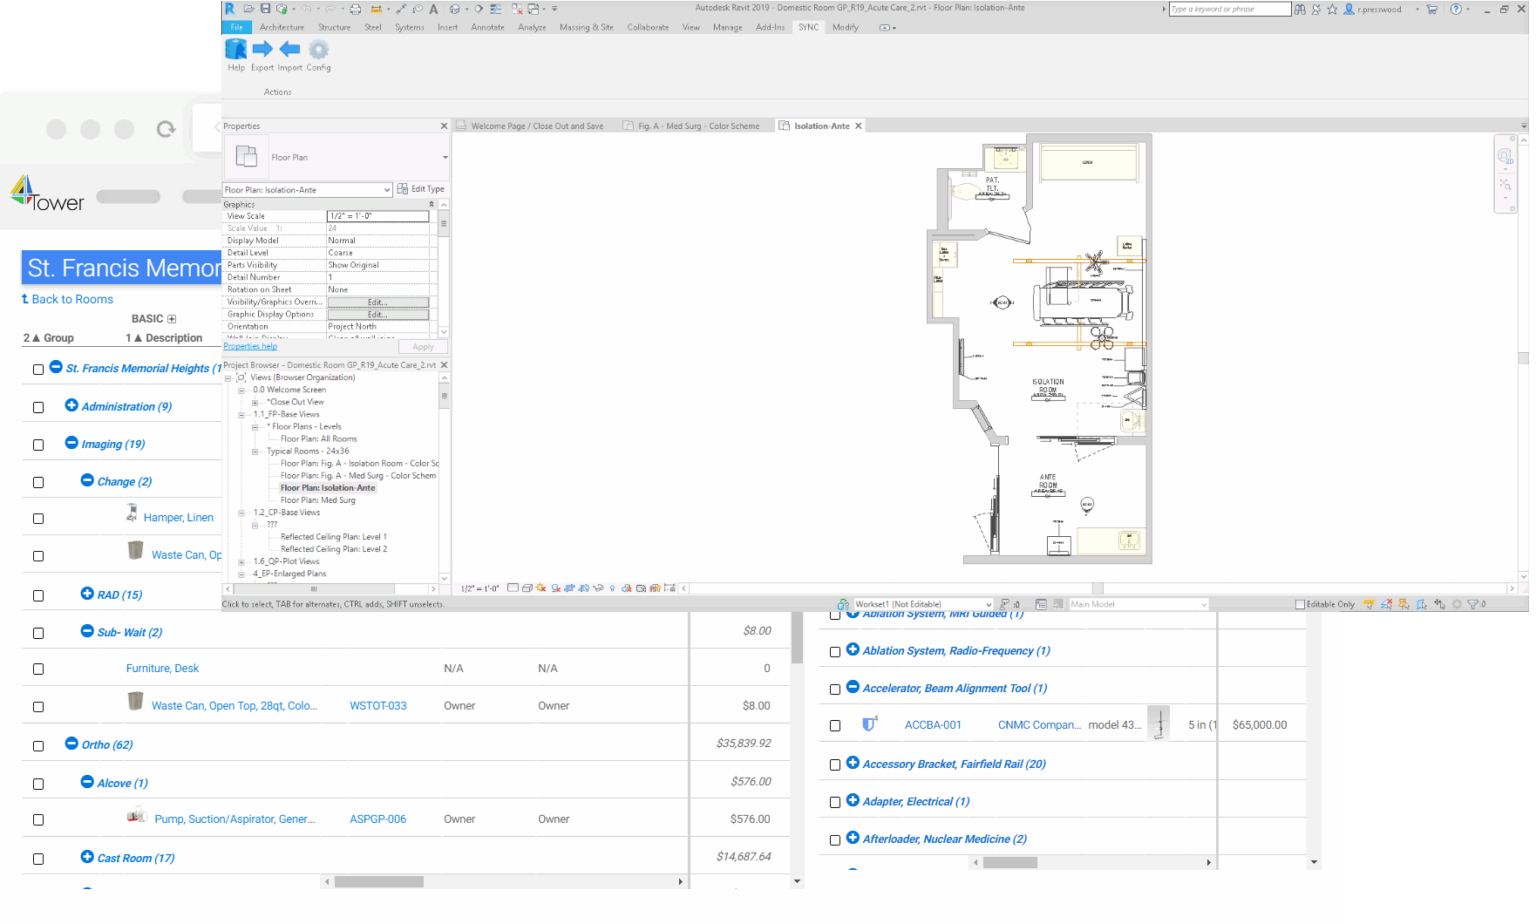Open the Architecture ribbon tab
The width and height of the screenshot is (1536, 924).
pos(282,27)
